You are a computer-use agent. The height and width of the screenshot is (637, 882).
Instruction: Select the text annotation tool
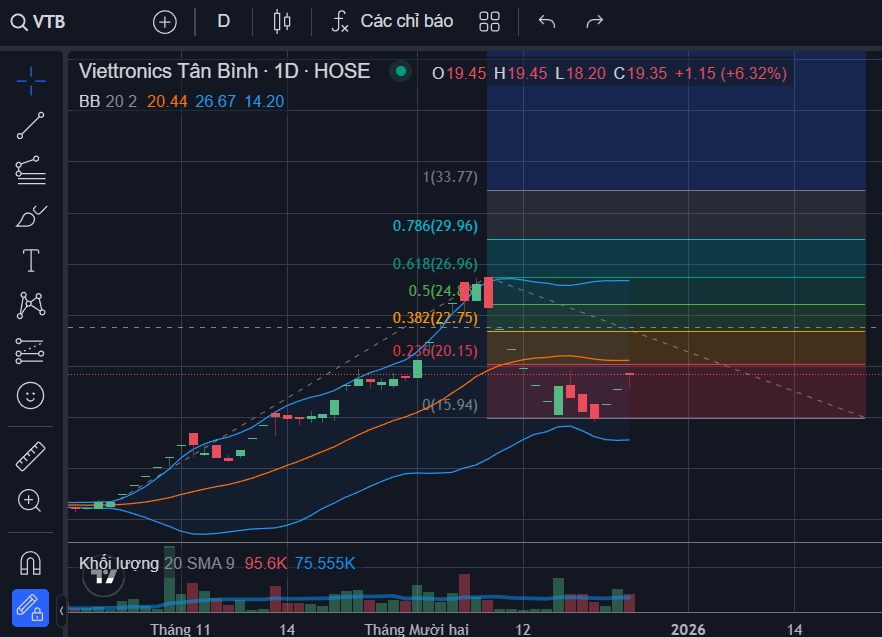(x=30, y=261)
